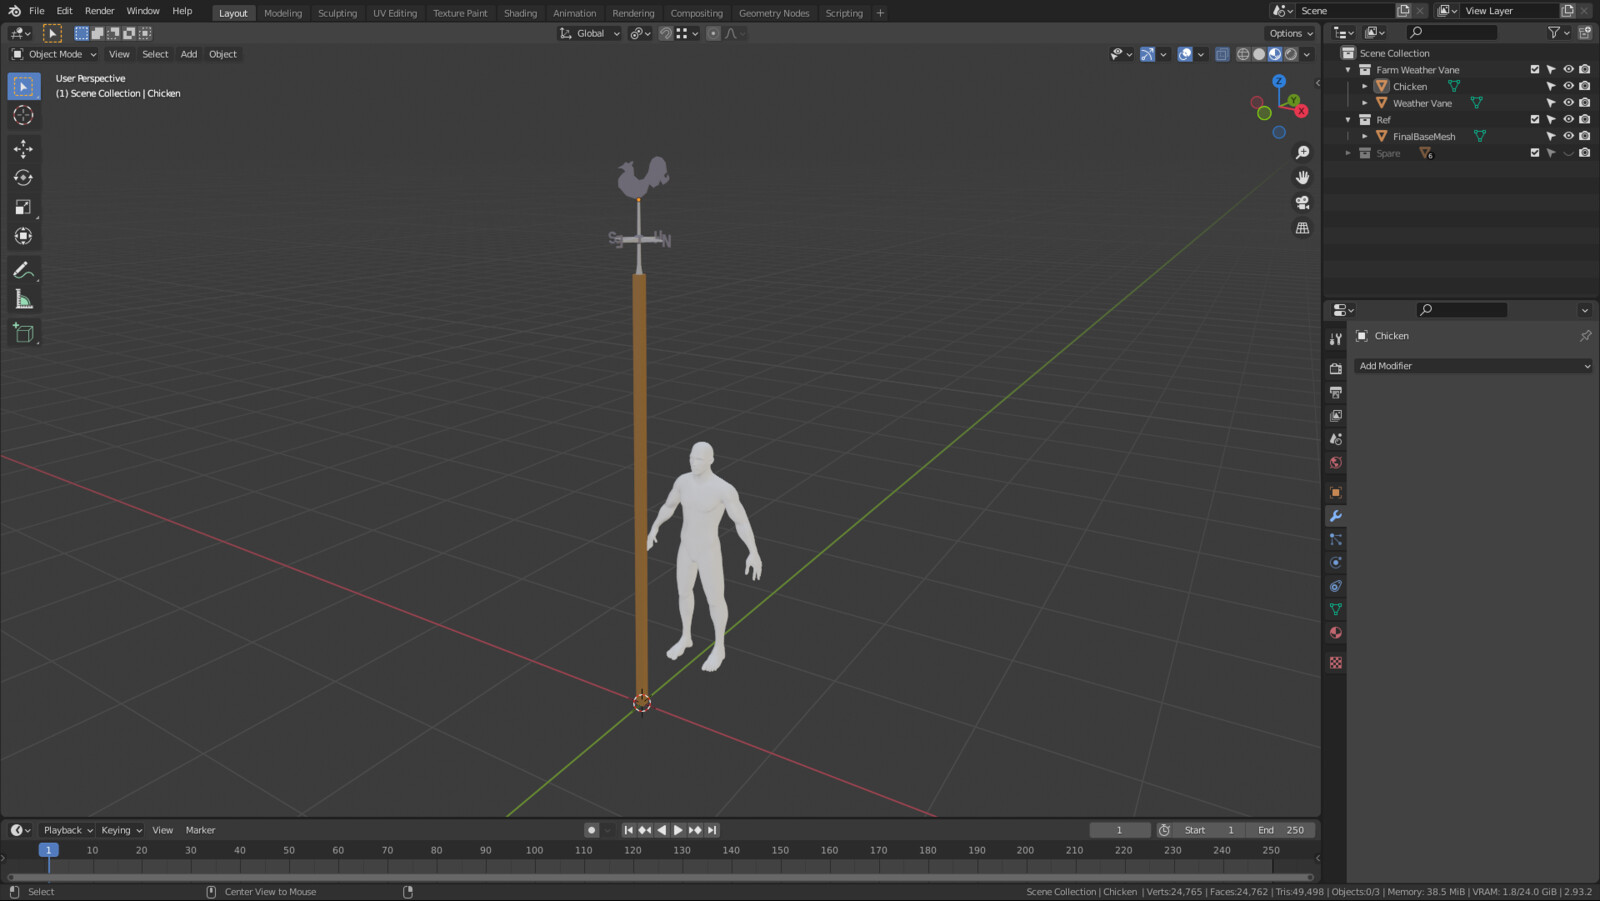Activate the Move tool
This screenshot has height=901, width=1600.
[x=23, y=149]
